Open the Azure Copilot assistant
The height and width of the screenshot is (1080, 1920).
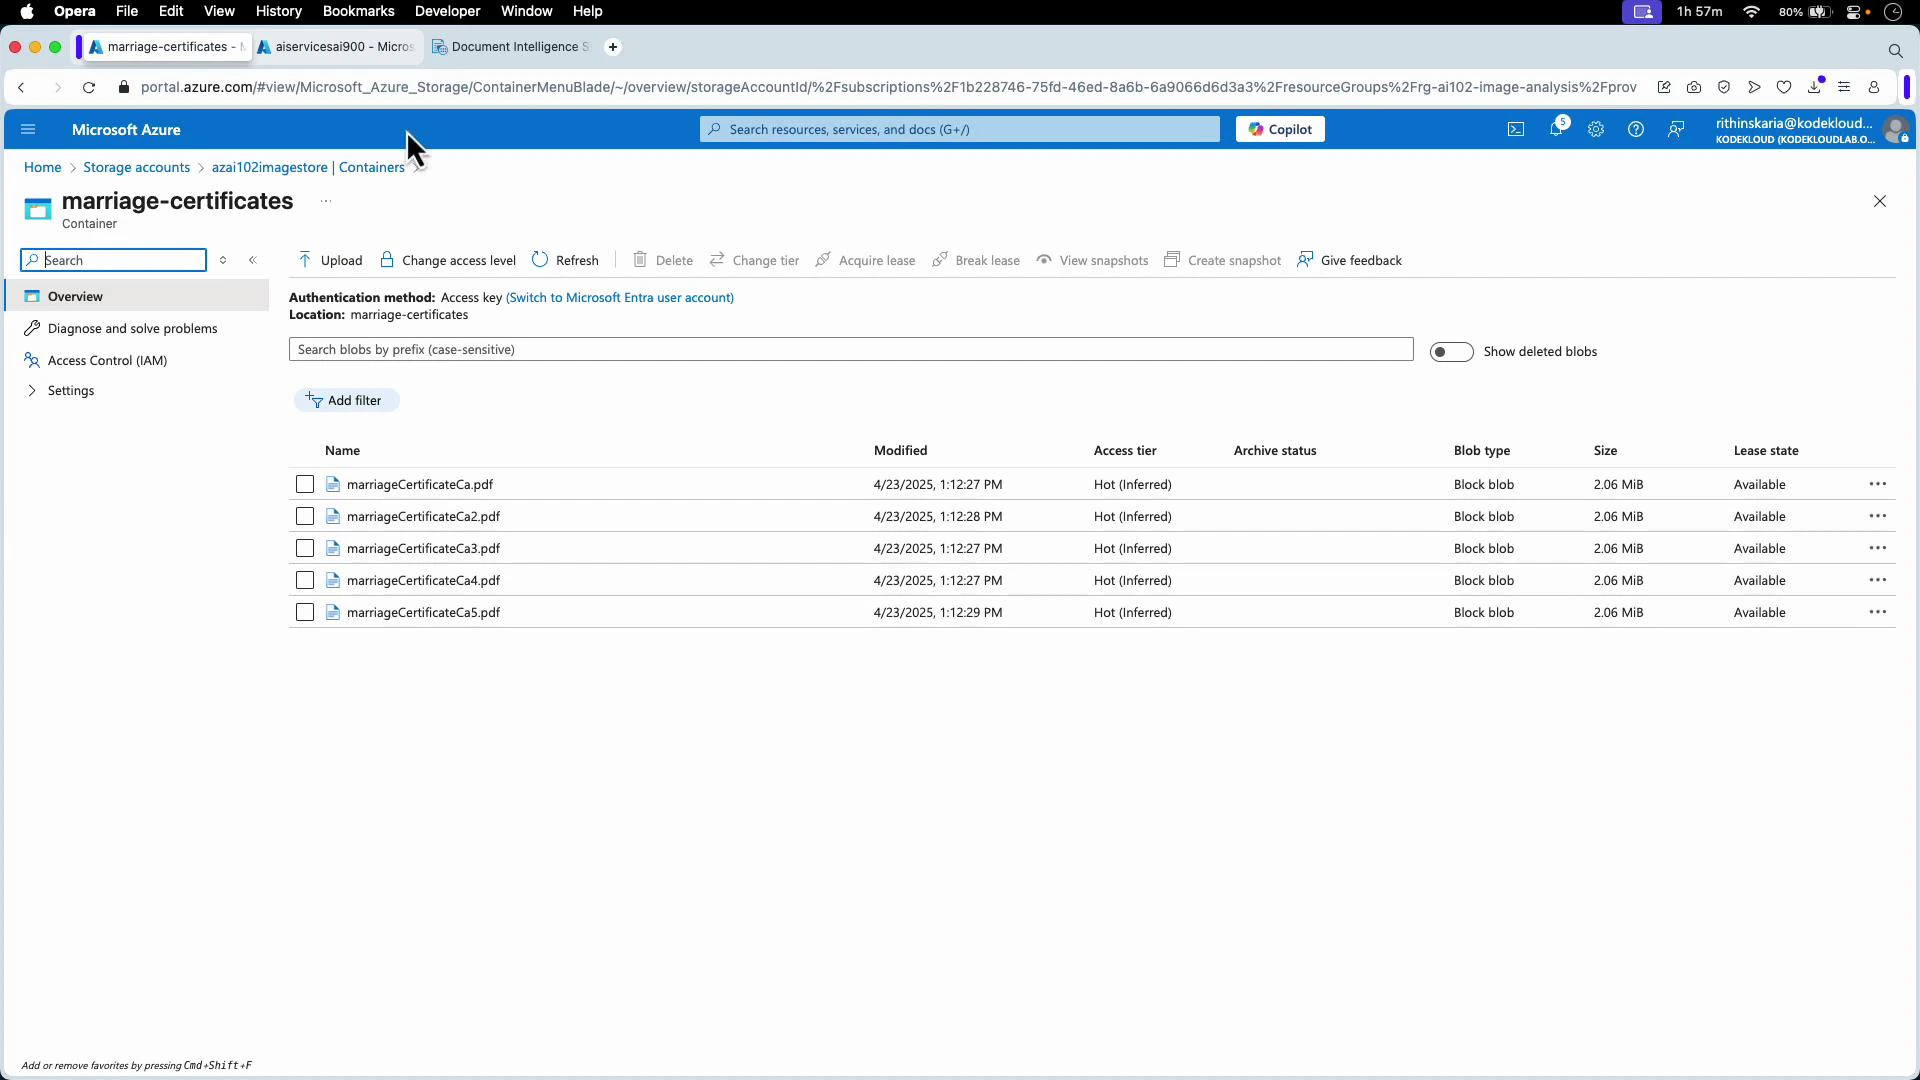point(1279,128)
